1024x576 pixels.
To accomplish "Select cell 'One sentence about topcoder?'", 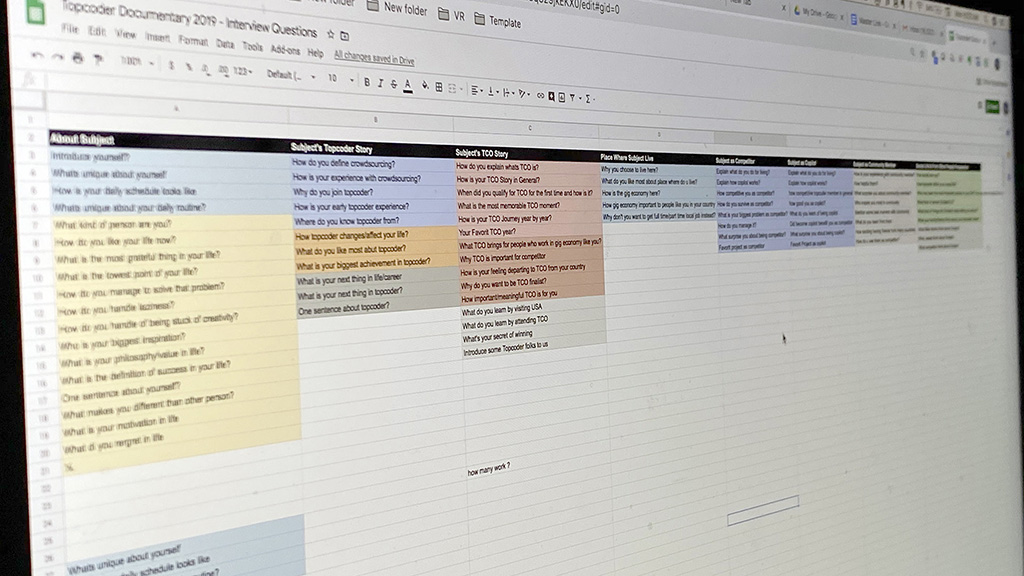I will point(378,308).
